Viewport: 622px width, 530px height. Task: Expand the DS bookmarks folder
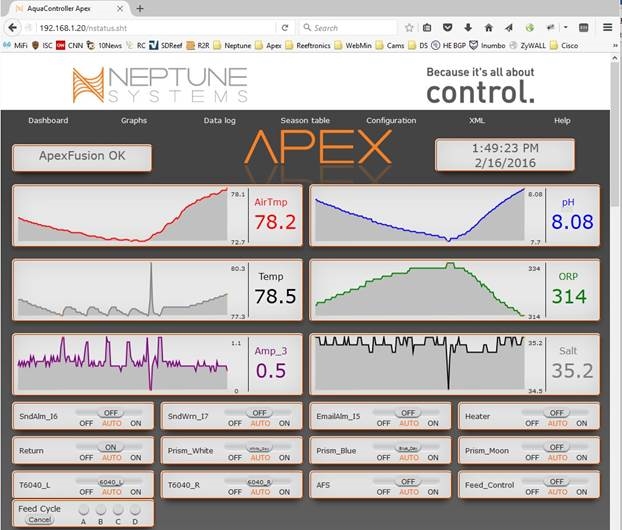[418, 45]
